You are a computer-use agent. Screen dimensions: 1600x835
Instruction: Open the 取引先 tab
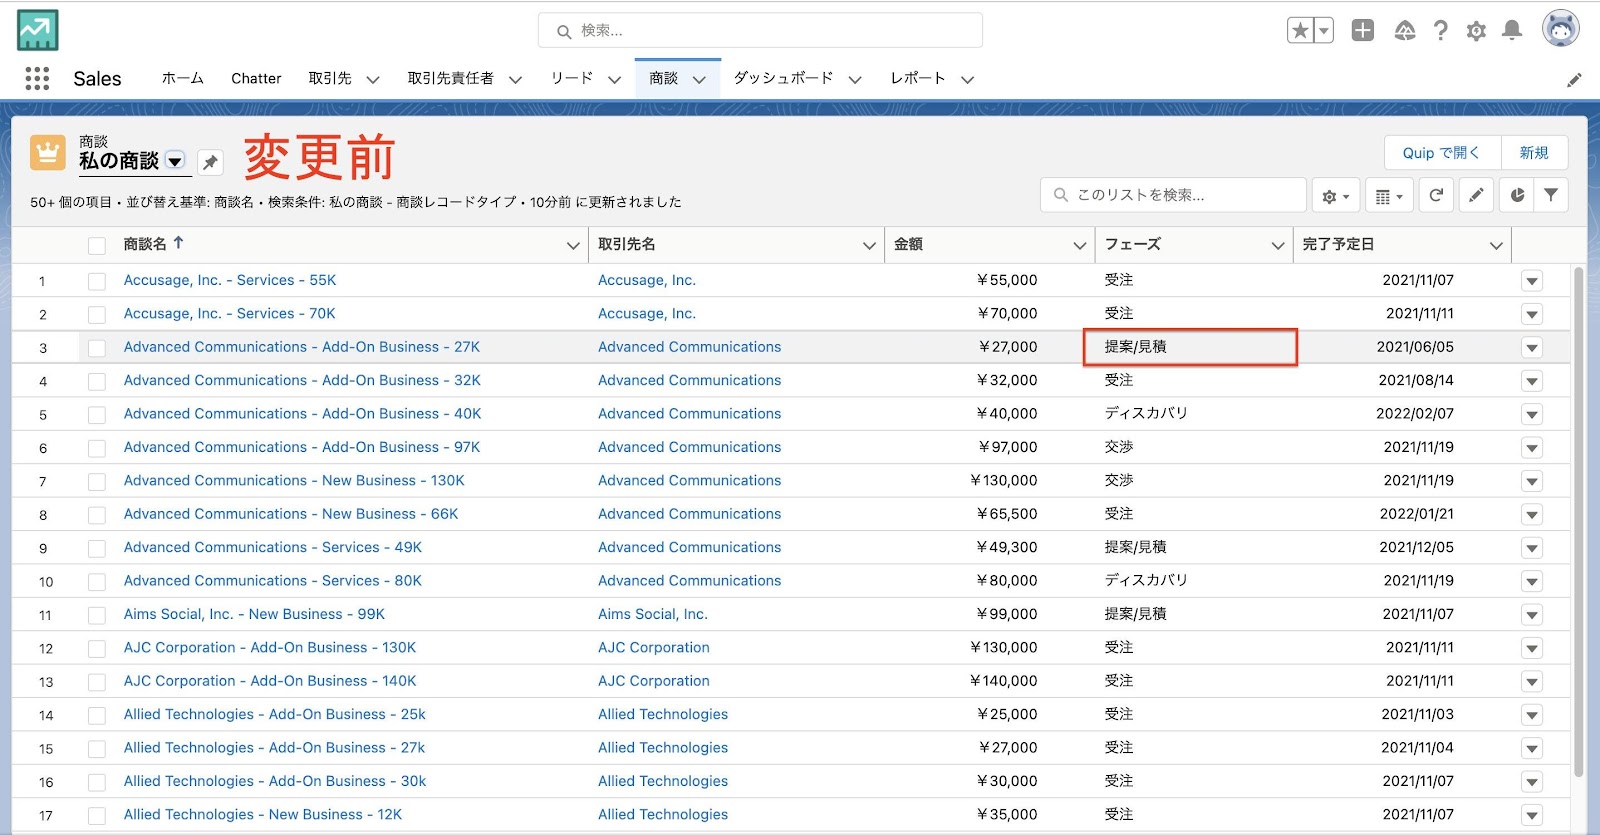[330, 78]
